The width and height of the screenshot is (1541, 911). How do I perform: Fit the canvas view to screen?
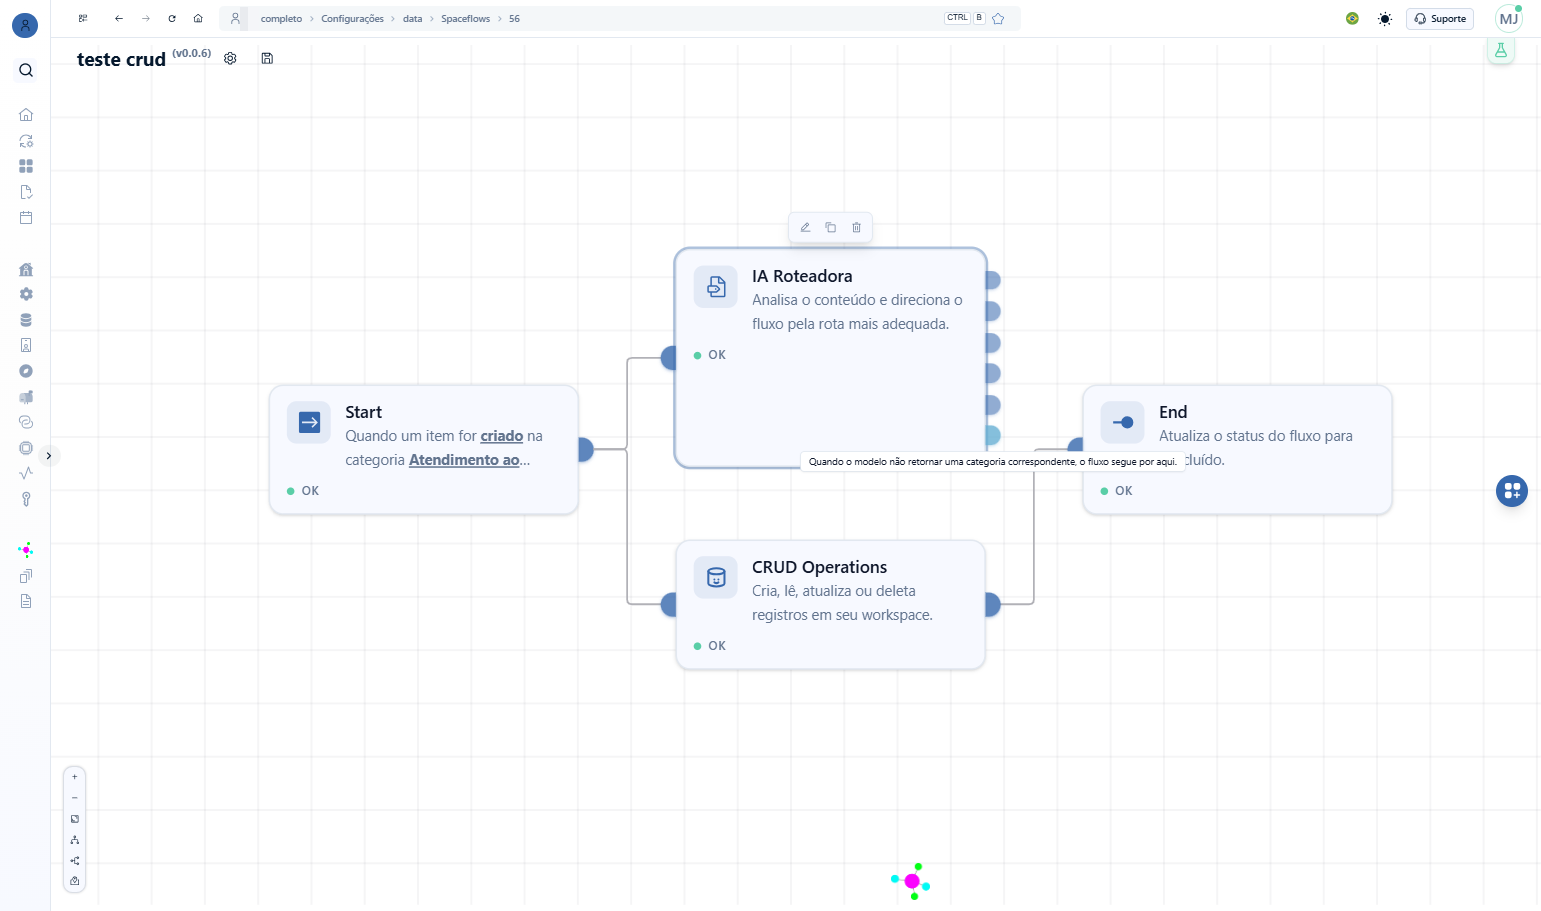point(74,819)
